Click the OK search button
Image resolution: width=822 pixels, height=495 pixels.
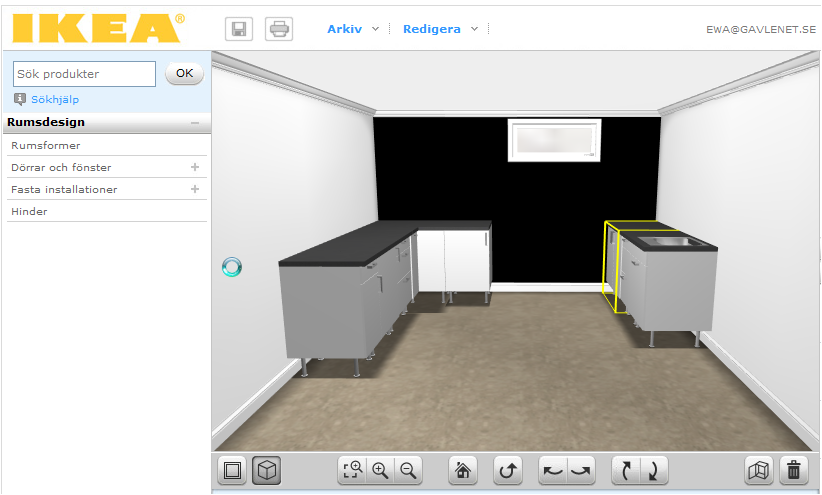coord(184,73)
